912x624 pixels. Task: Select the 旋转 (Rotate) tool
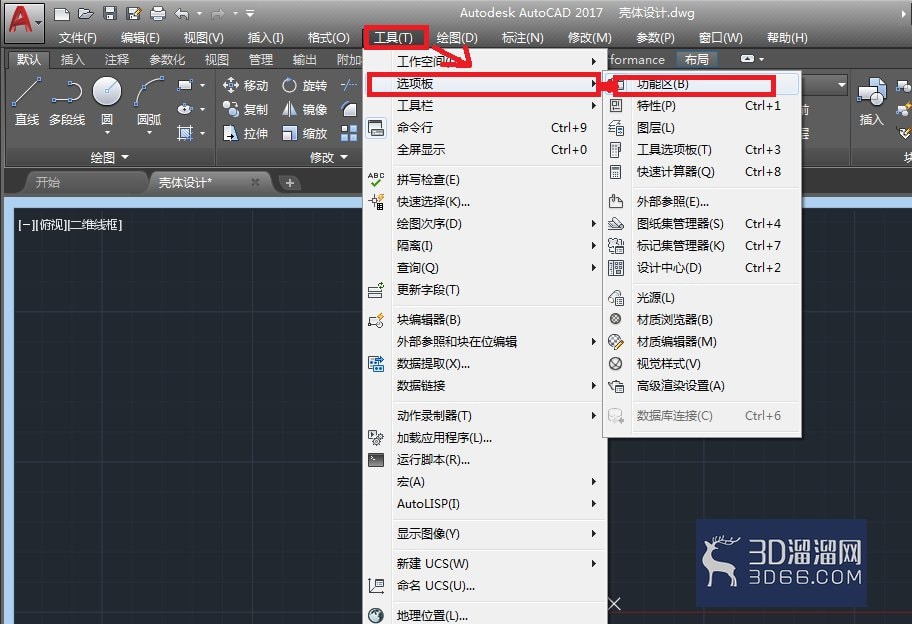click(304, 85)
